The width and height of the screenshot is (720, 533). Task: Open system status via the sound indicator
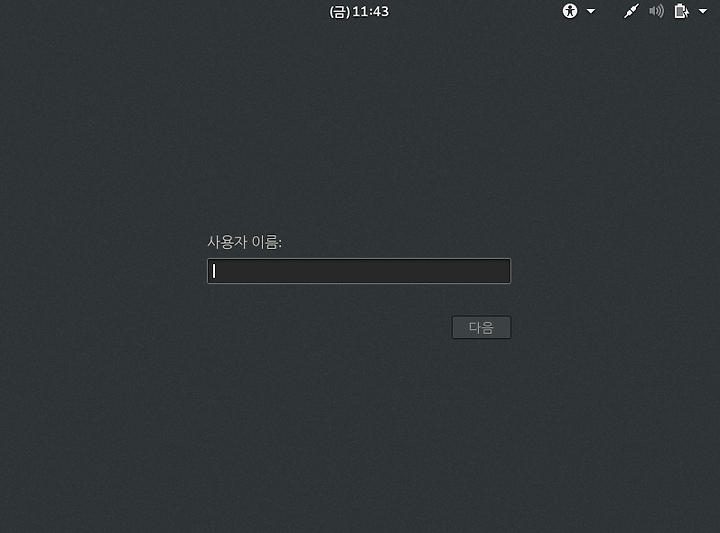coord(656,11)
